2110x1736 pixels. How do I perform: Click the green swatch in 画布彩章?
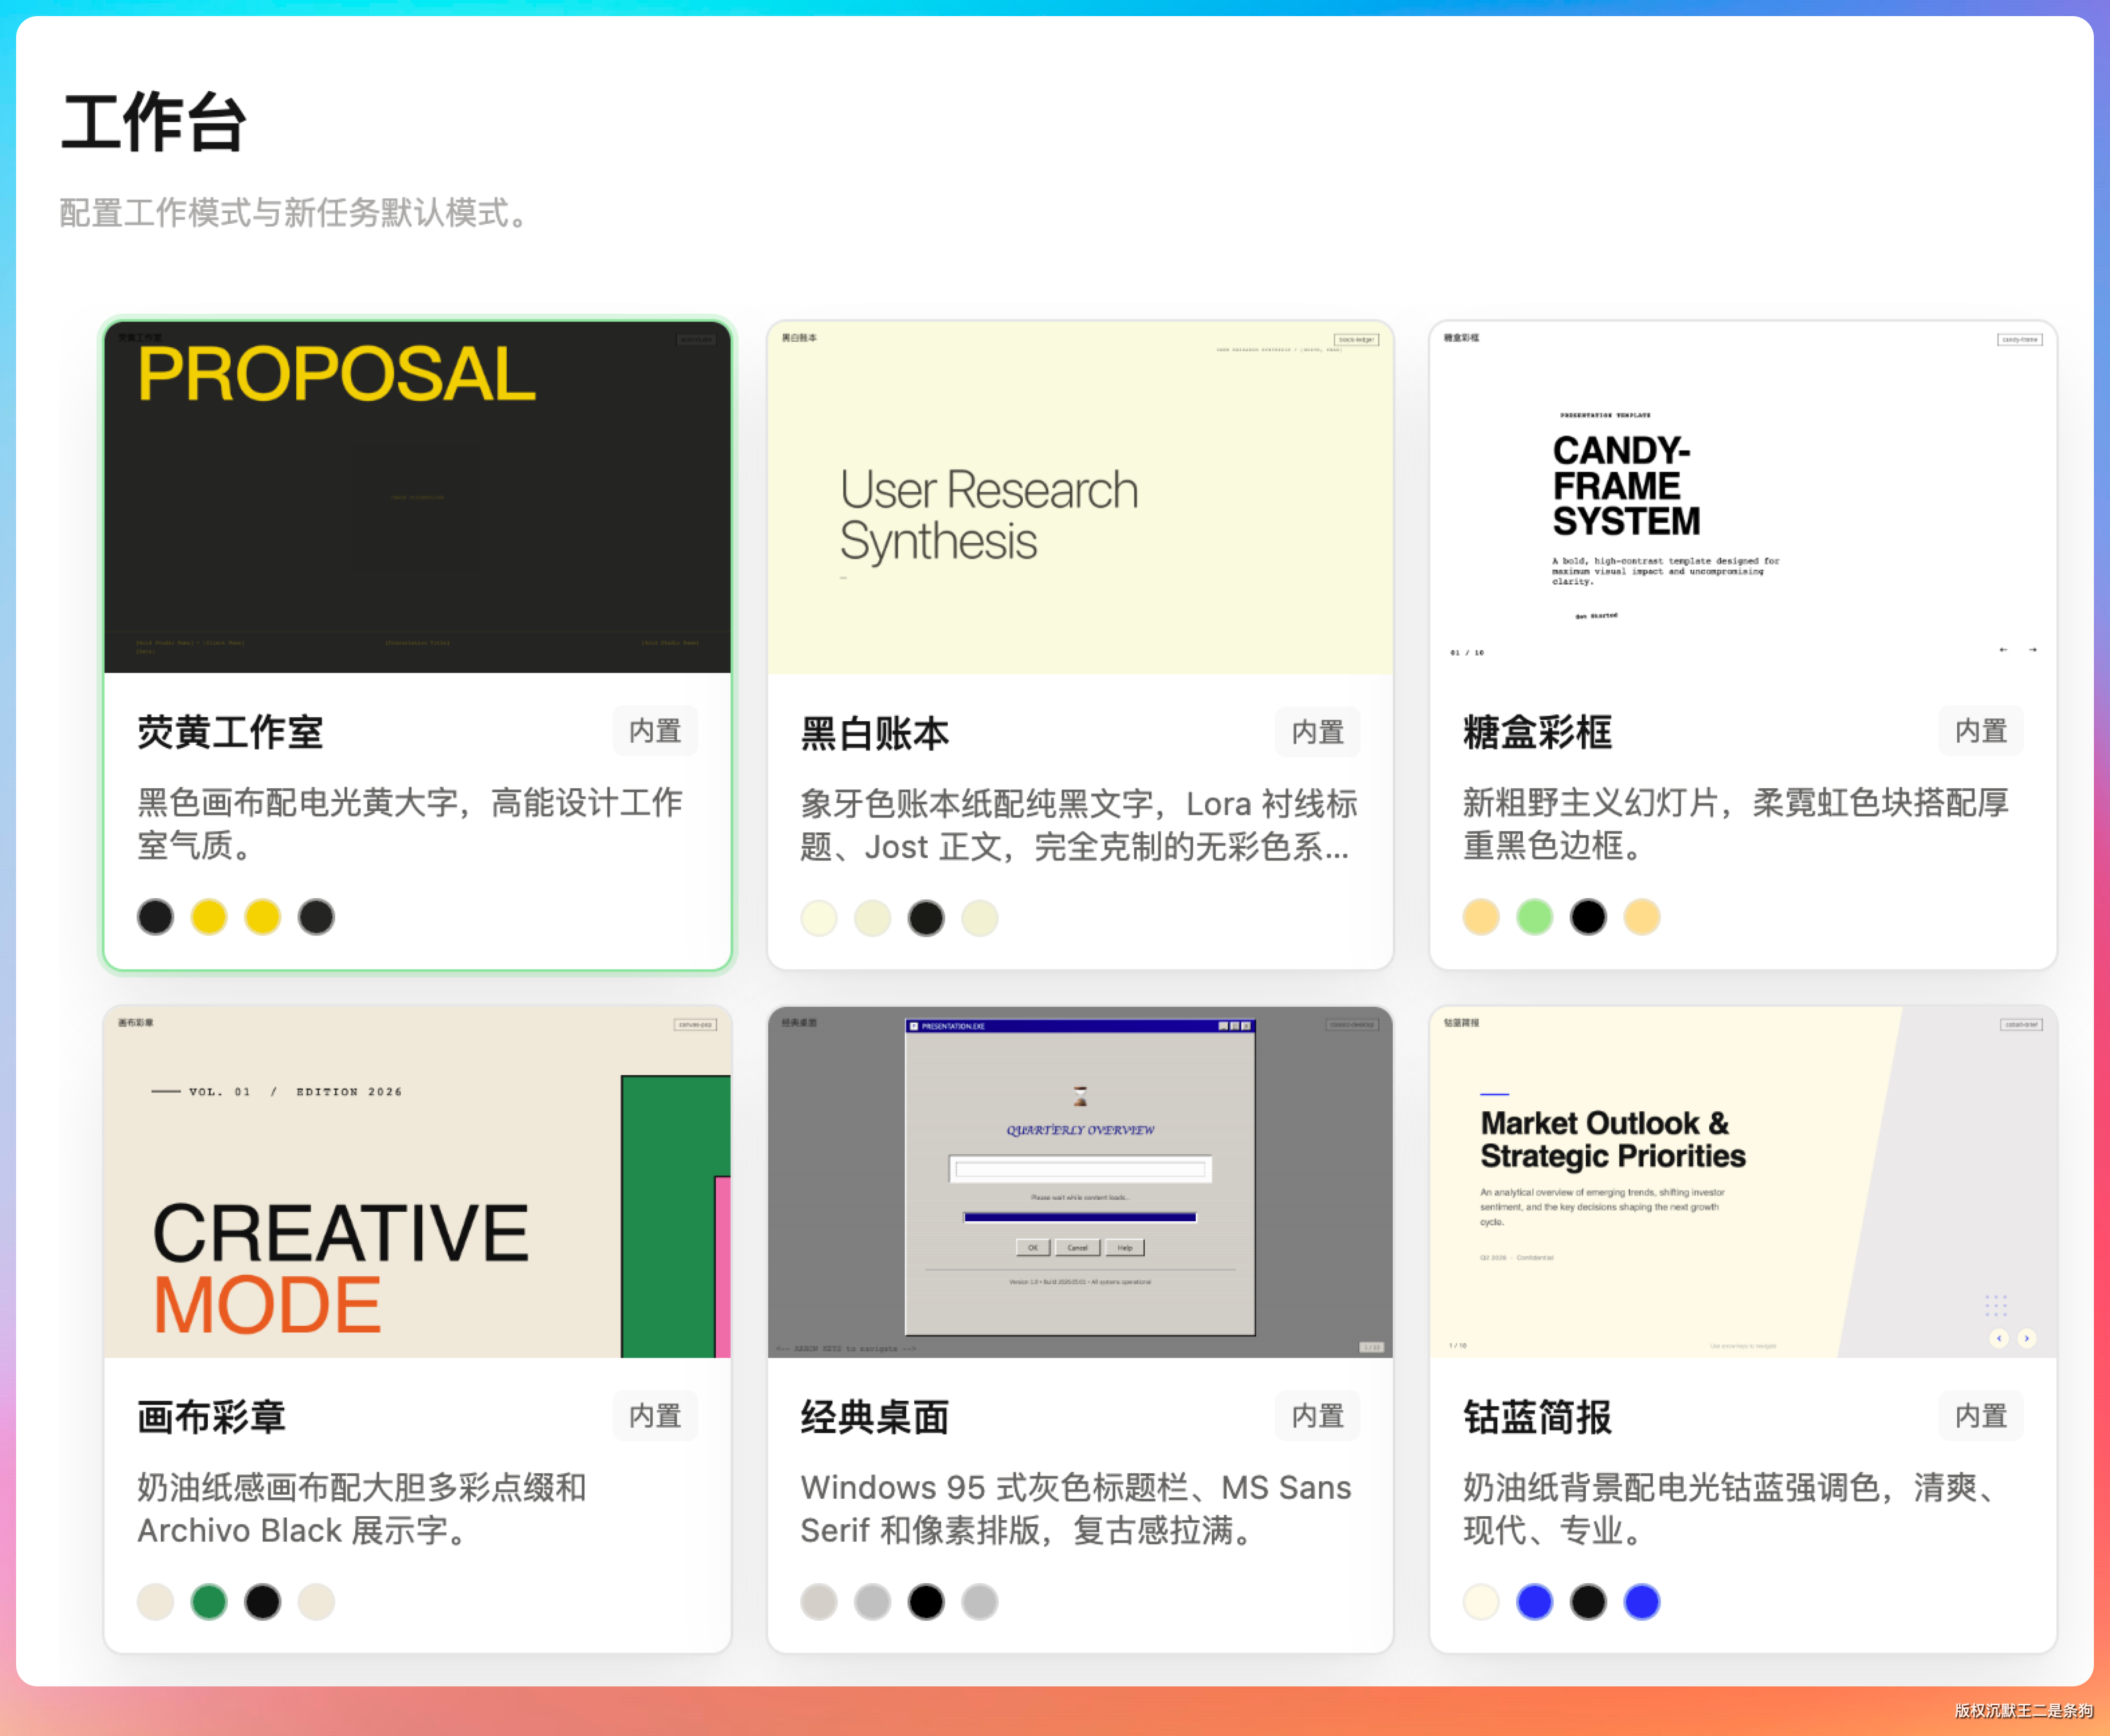pyautogui.click(x=209, y=1602)
